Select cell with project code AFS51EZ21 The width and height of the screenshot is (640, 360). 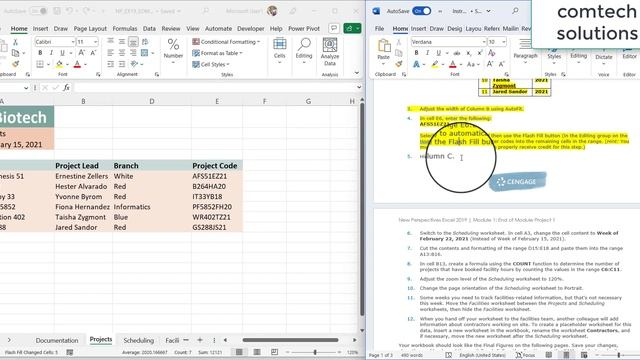tap(217, 176)
